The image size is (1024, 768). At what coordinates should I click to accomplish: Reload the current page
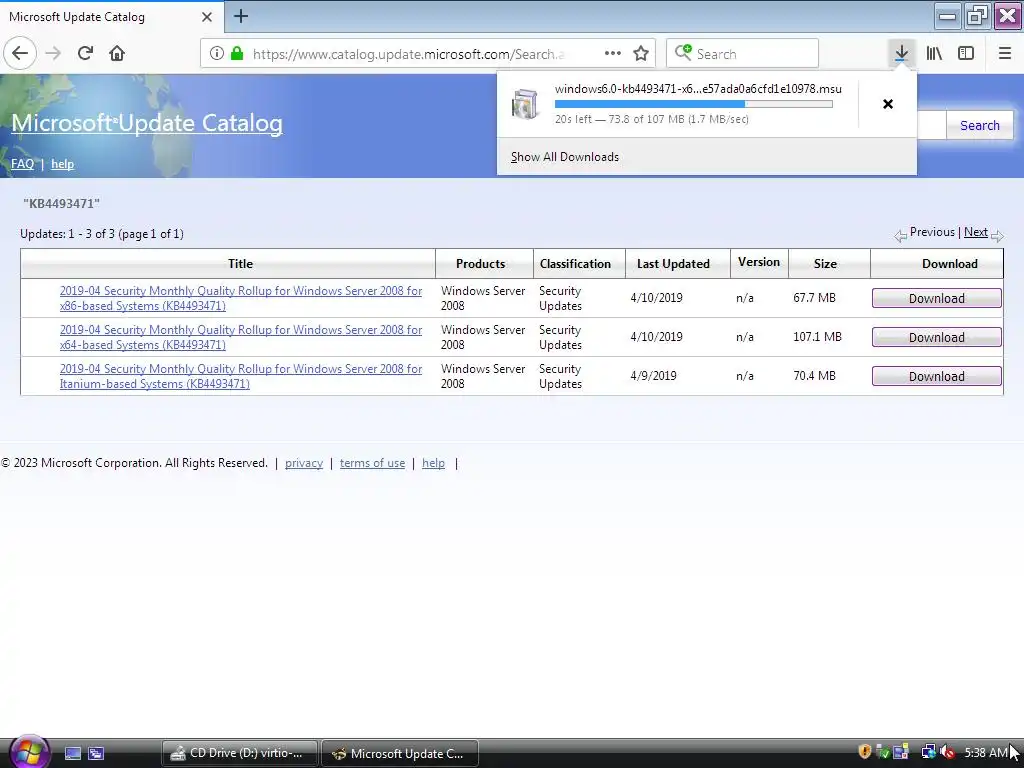point(85,54)
